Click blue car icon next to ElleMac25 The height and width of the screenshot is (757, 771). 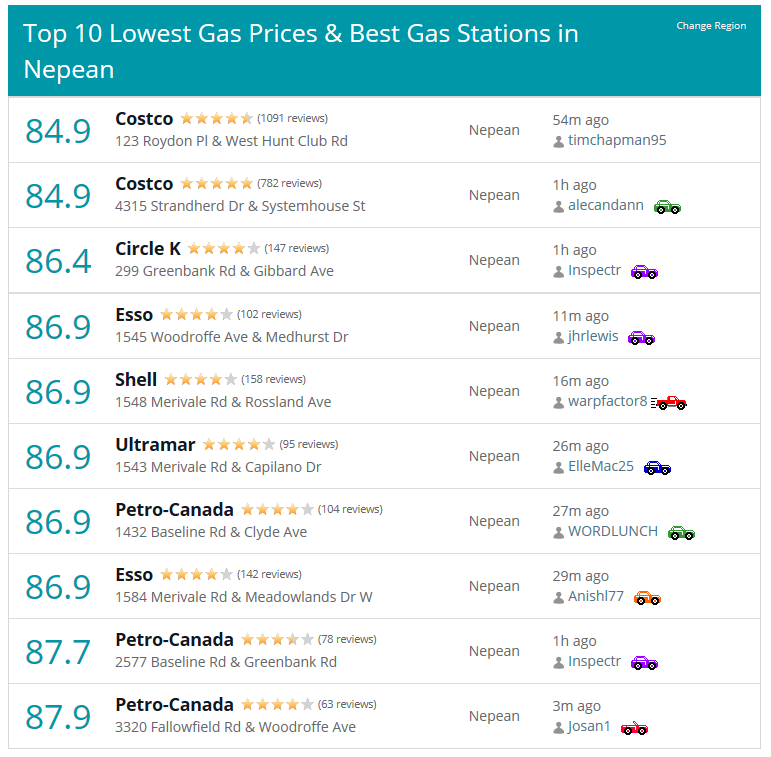coord(657,467)
